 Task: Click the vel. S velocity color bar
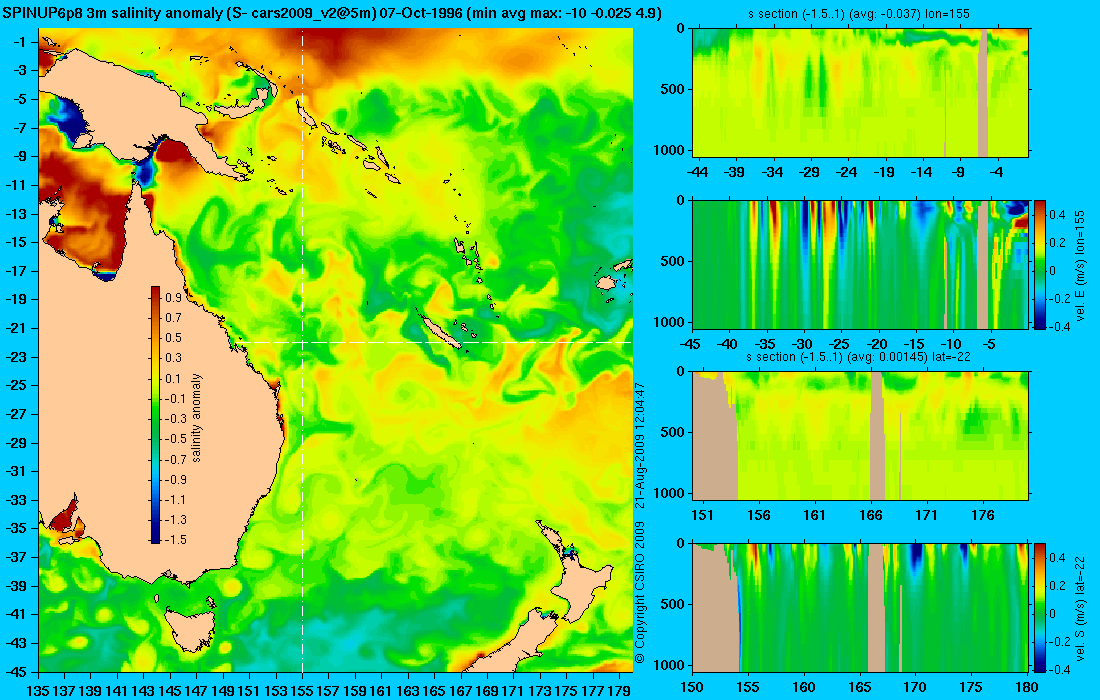coord(1039,607)
